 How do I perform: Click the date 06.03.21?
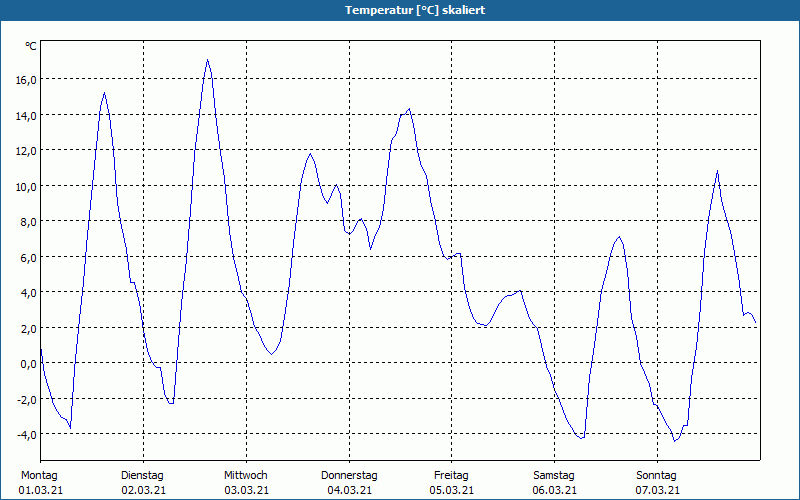(x=555, y=490)
